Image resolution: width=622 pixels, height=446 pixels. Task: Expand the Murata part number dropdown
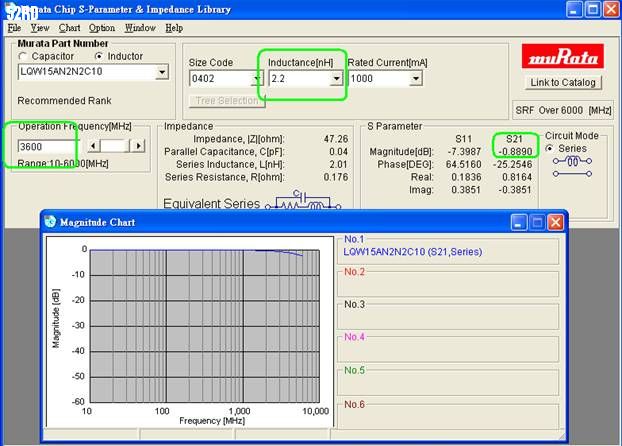pos(161,72)
